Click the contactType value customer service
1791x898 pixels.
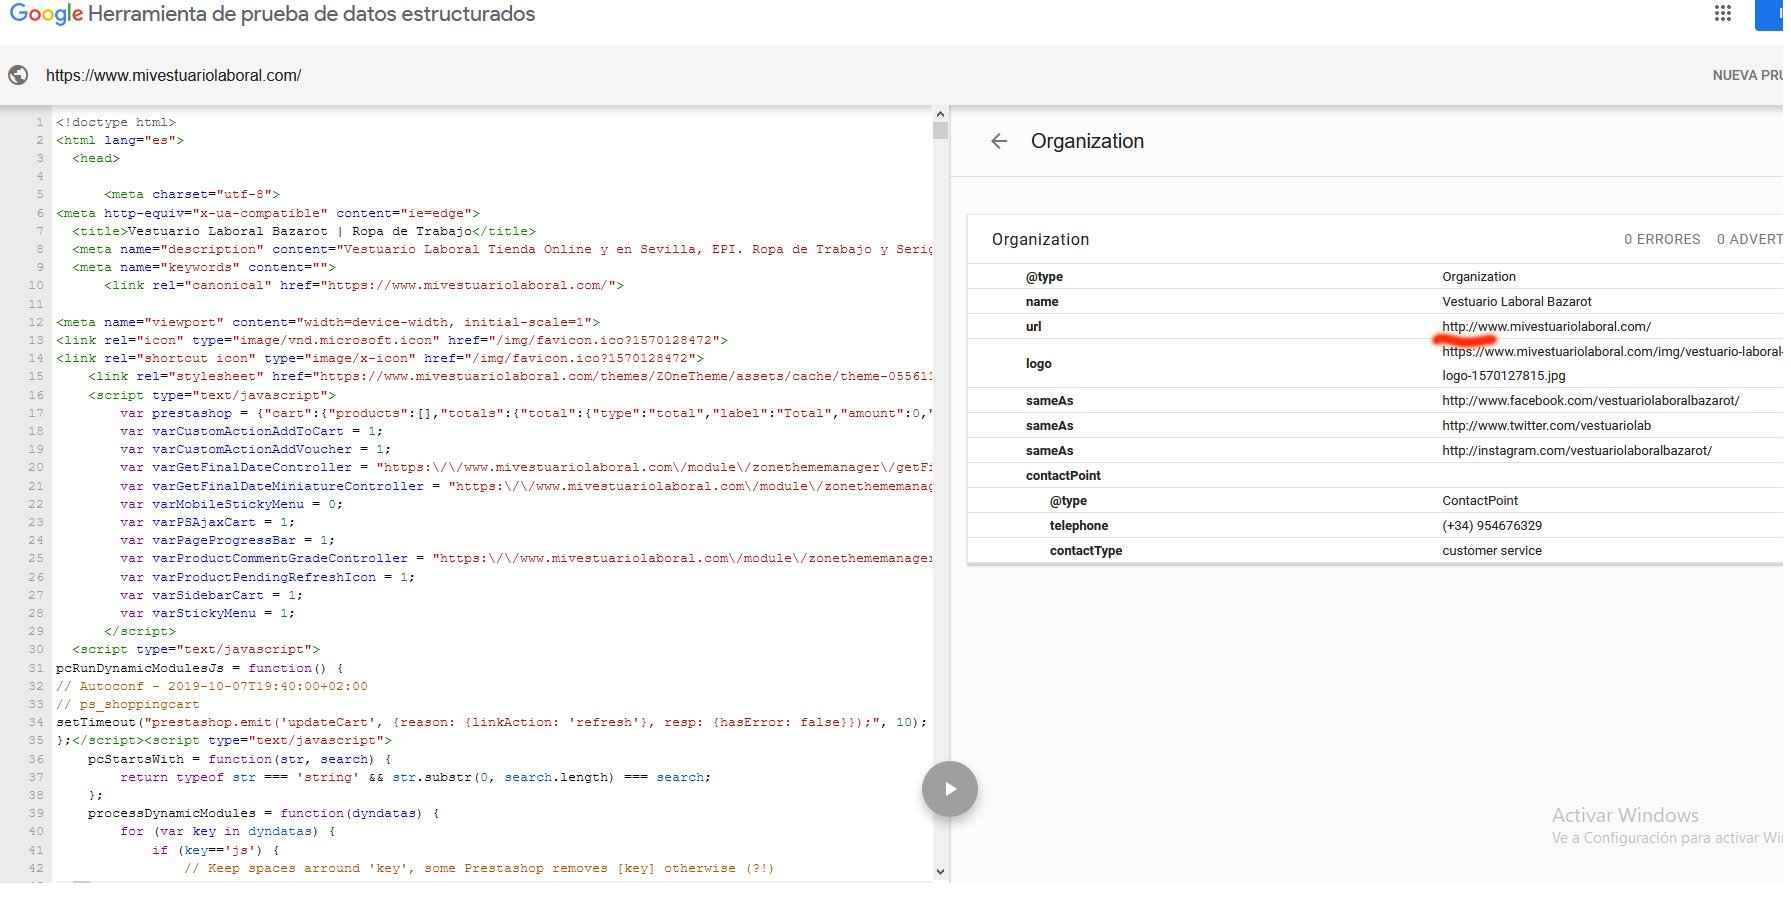coord(1491,550)
